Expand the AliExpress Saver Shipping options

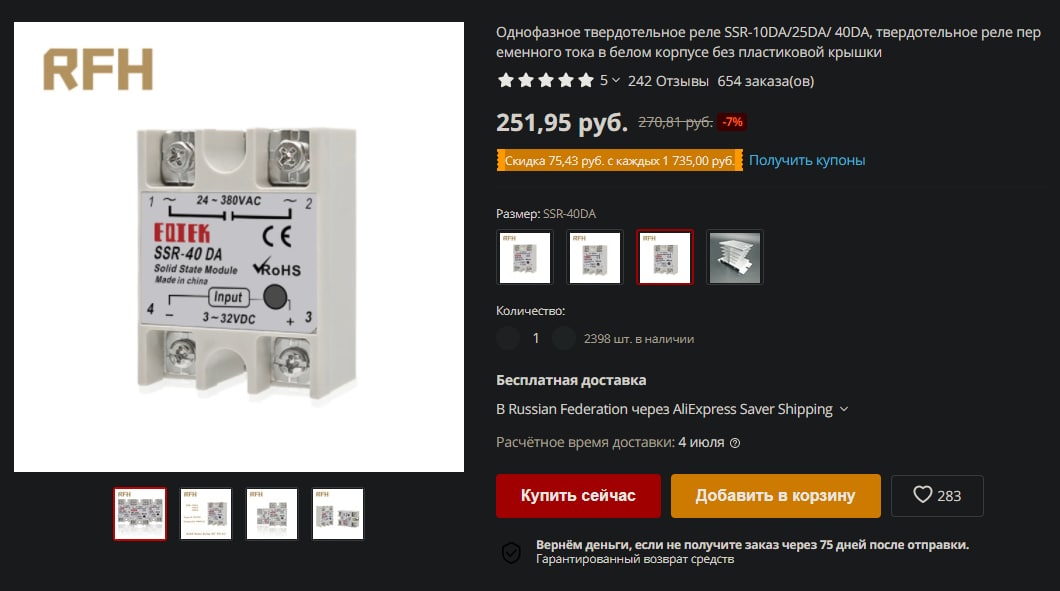pyautogui.click(x=844, y=409)
